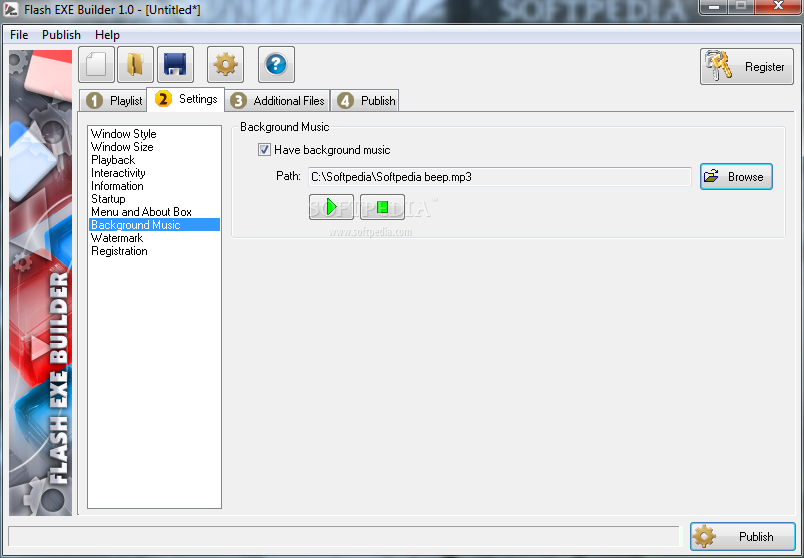
Task: Open the Help menu
Action: tap(107, 35)
